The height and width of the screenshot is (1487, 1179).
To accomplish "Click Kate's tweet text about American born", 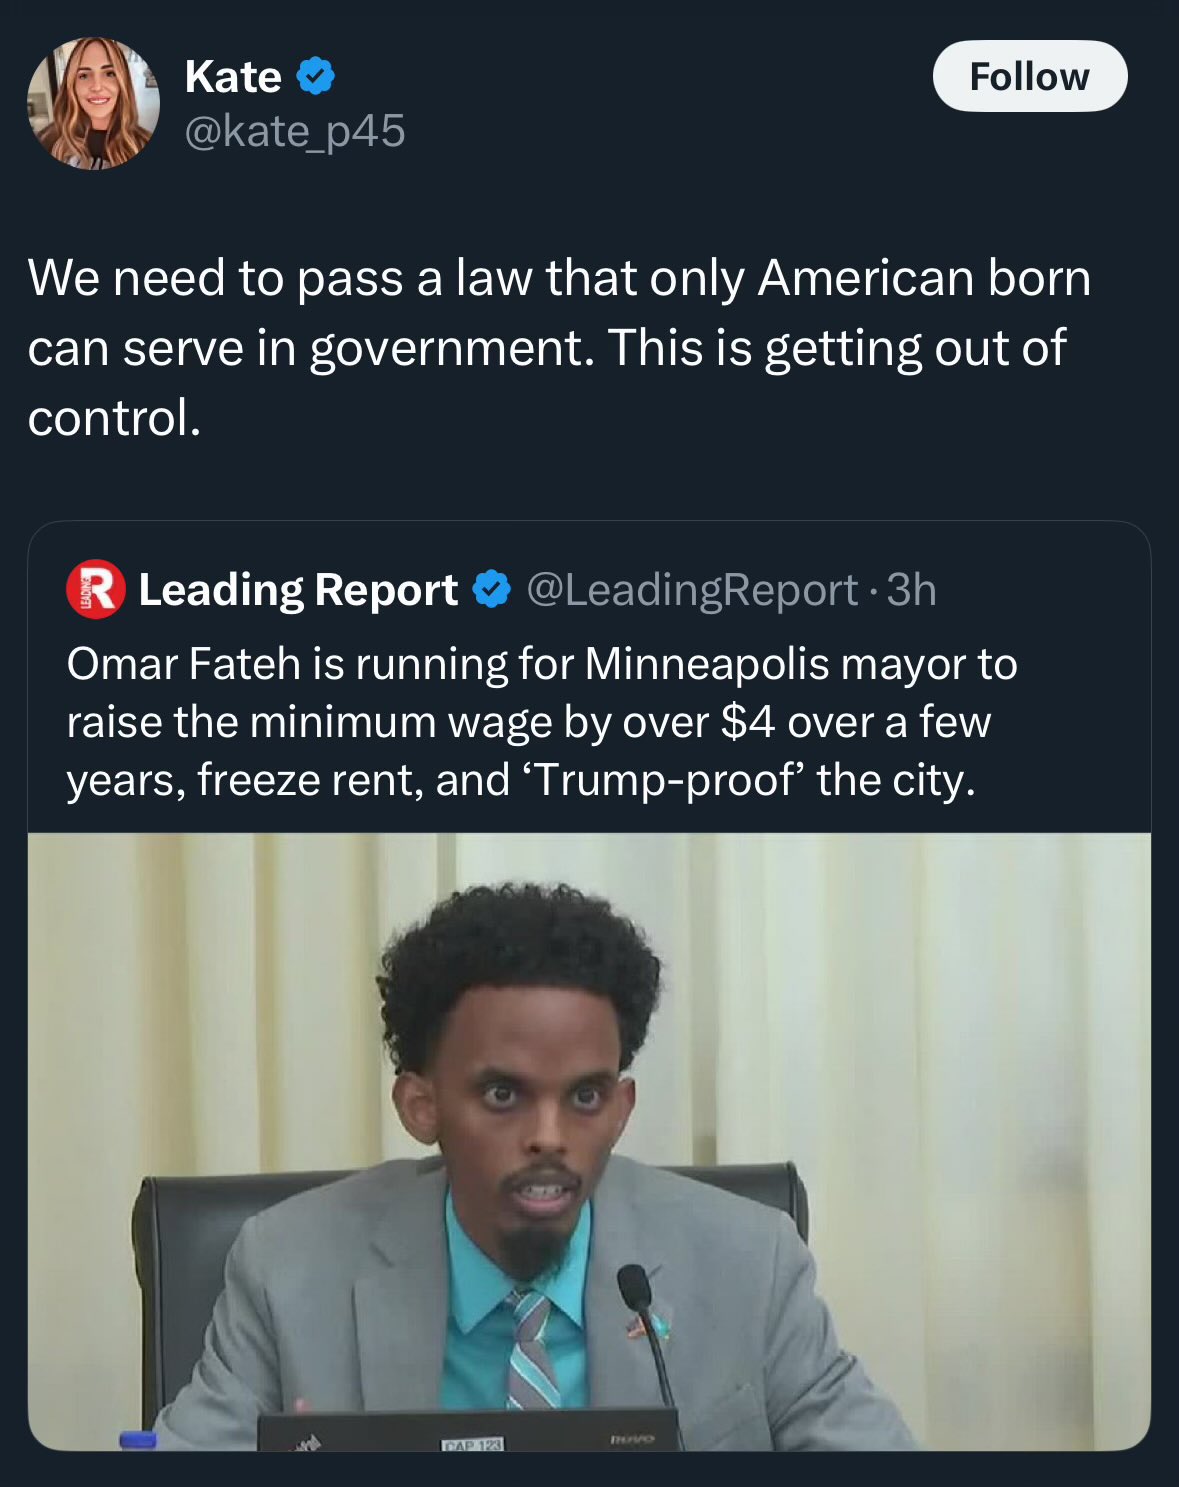I will [559, 347].
